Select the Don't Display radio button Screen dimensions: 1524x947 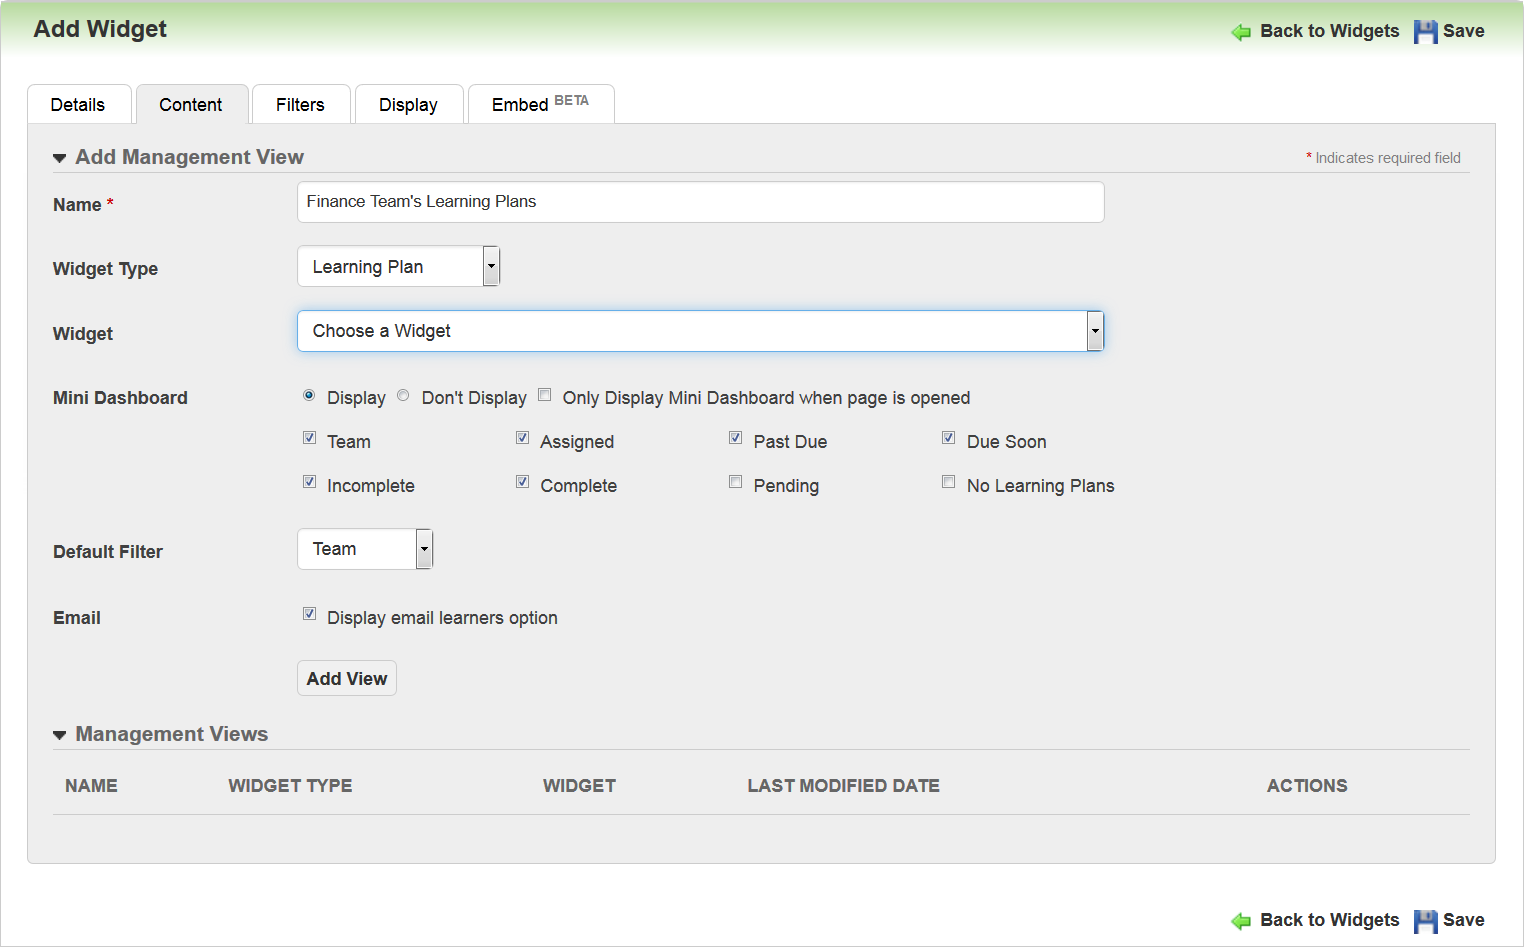pos(403,396)
